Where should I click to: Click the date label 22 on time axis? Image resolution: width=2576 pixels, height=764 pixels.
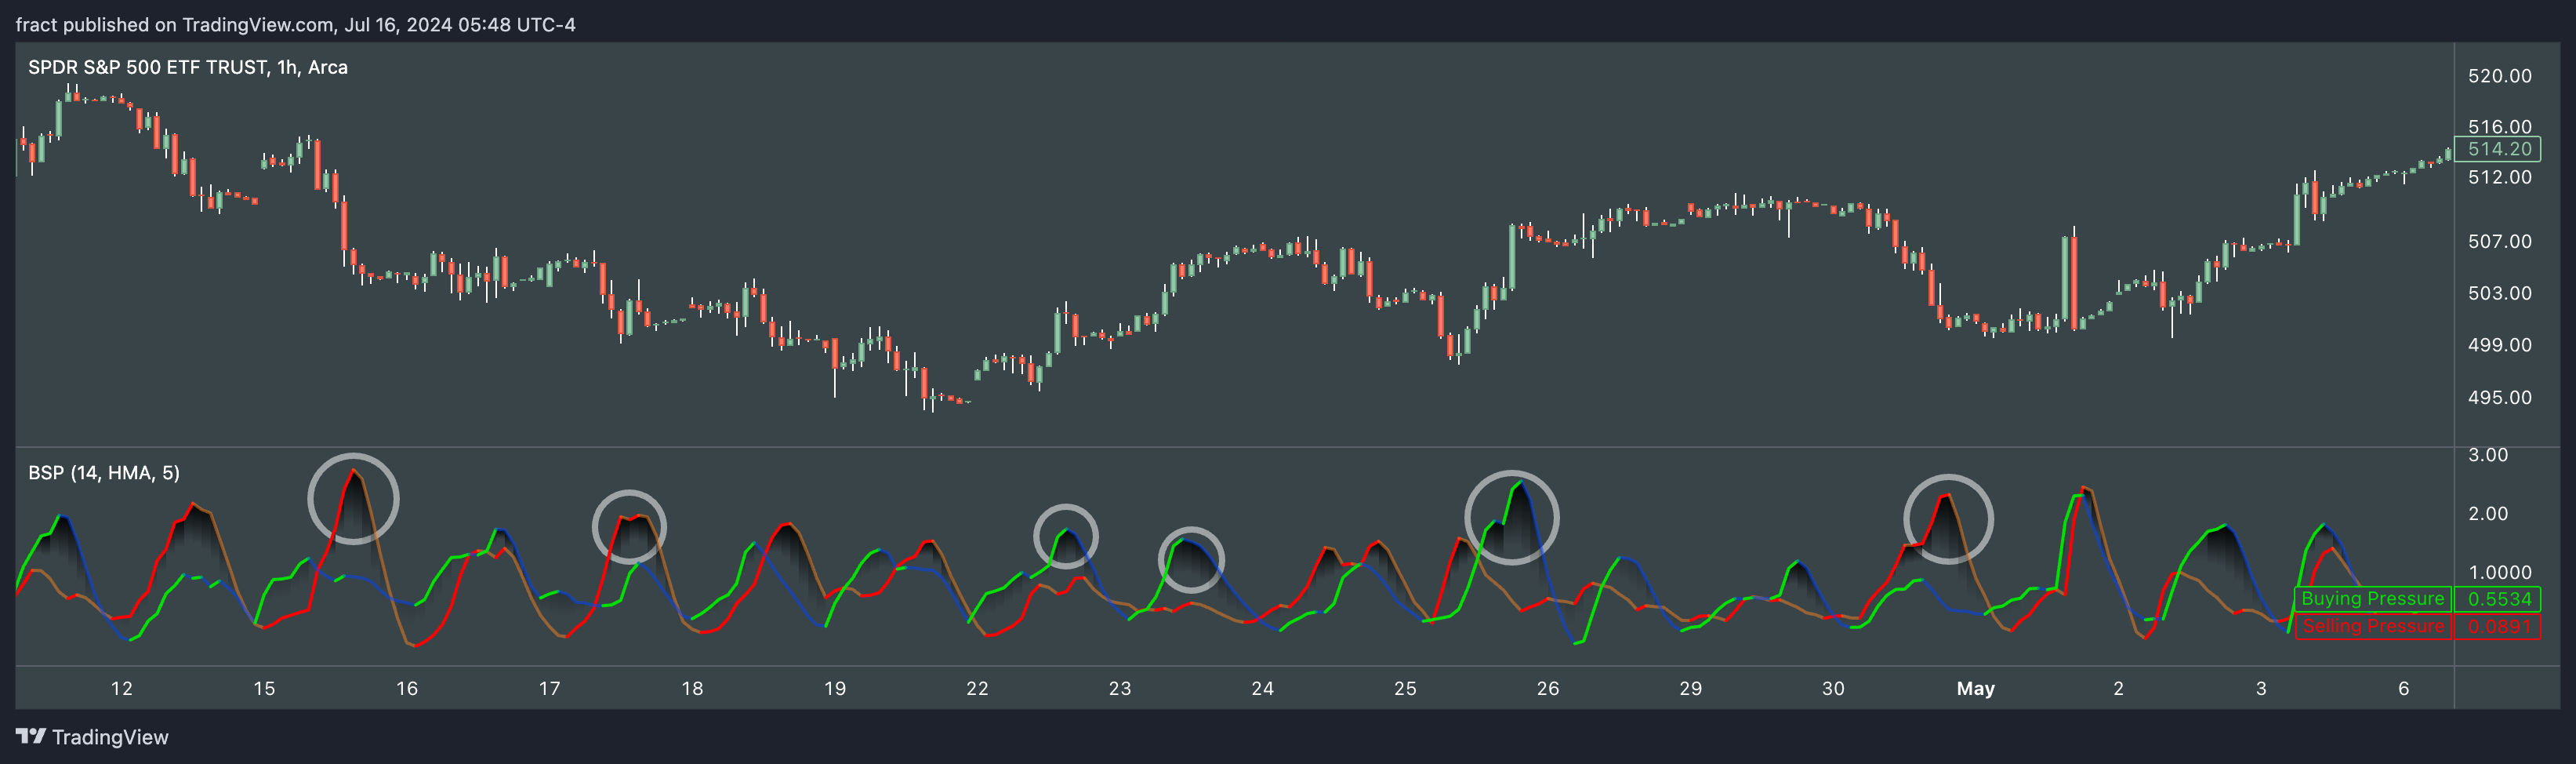tap(977, 688)
